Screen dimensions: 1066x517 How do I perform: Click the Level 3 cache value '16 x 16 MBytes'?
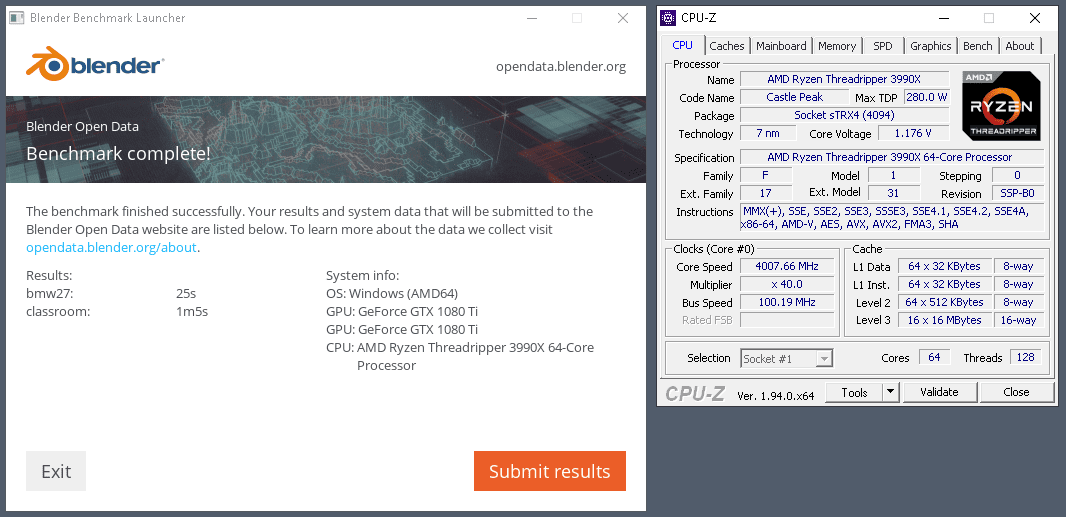(944, 320)
